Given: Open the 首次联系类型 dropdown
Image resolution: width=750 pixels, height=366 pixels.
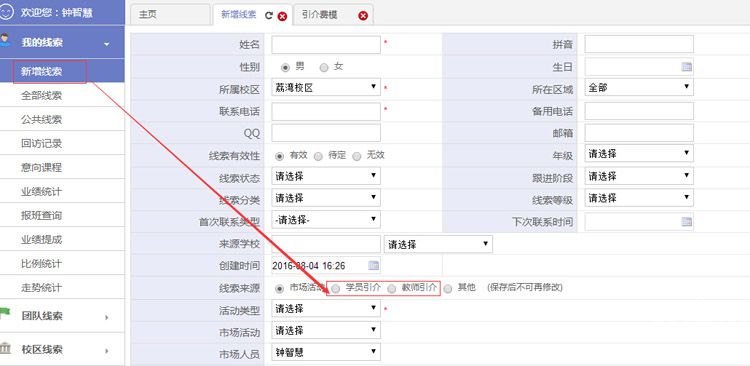Looking at the screenshot, I should (x=326, y=220).
